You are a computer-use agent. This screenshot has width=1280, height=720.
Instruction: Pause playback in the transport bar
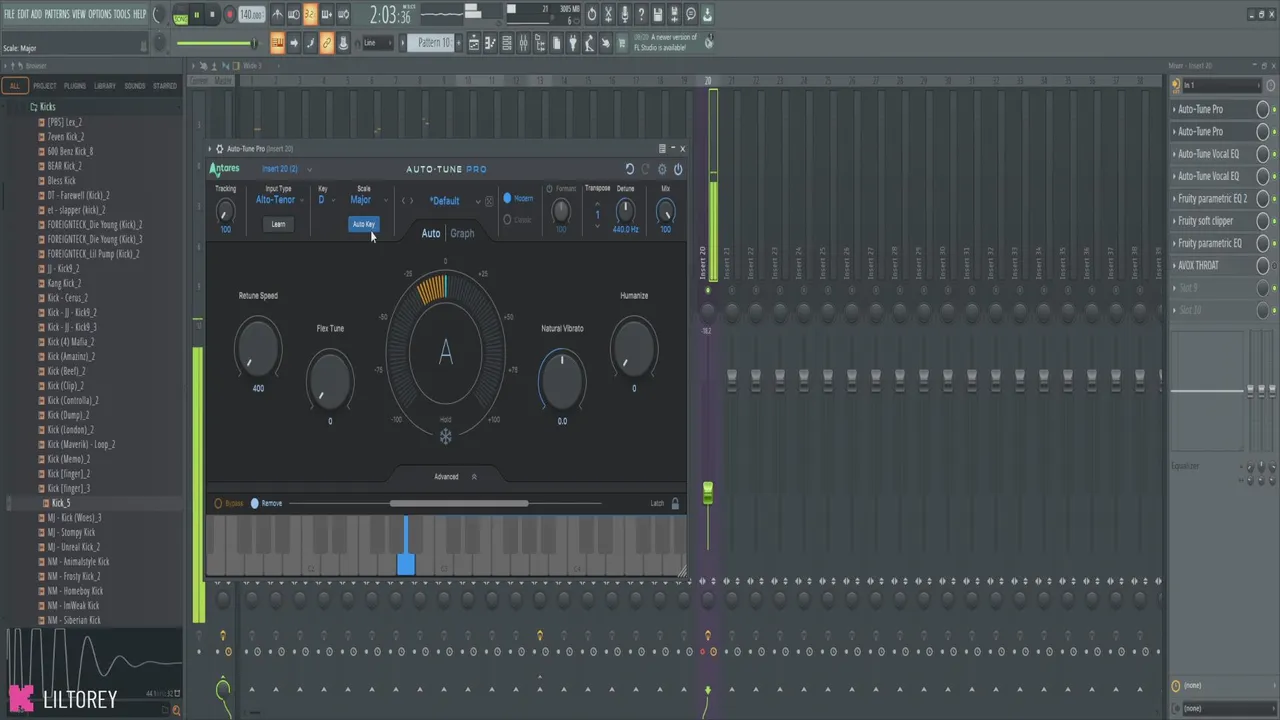point(196,15)
